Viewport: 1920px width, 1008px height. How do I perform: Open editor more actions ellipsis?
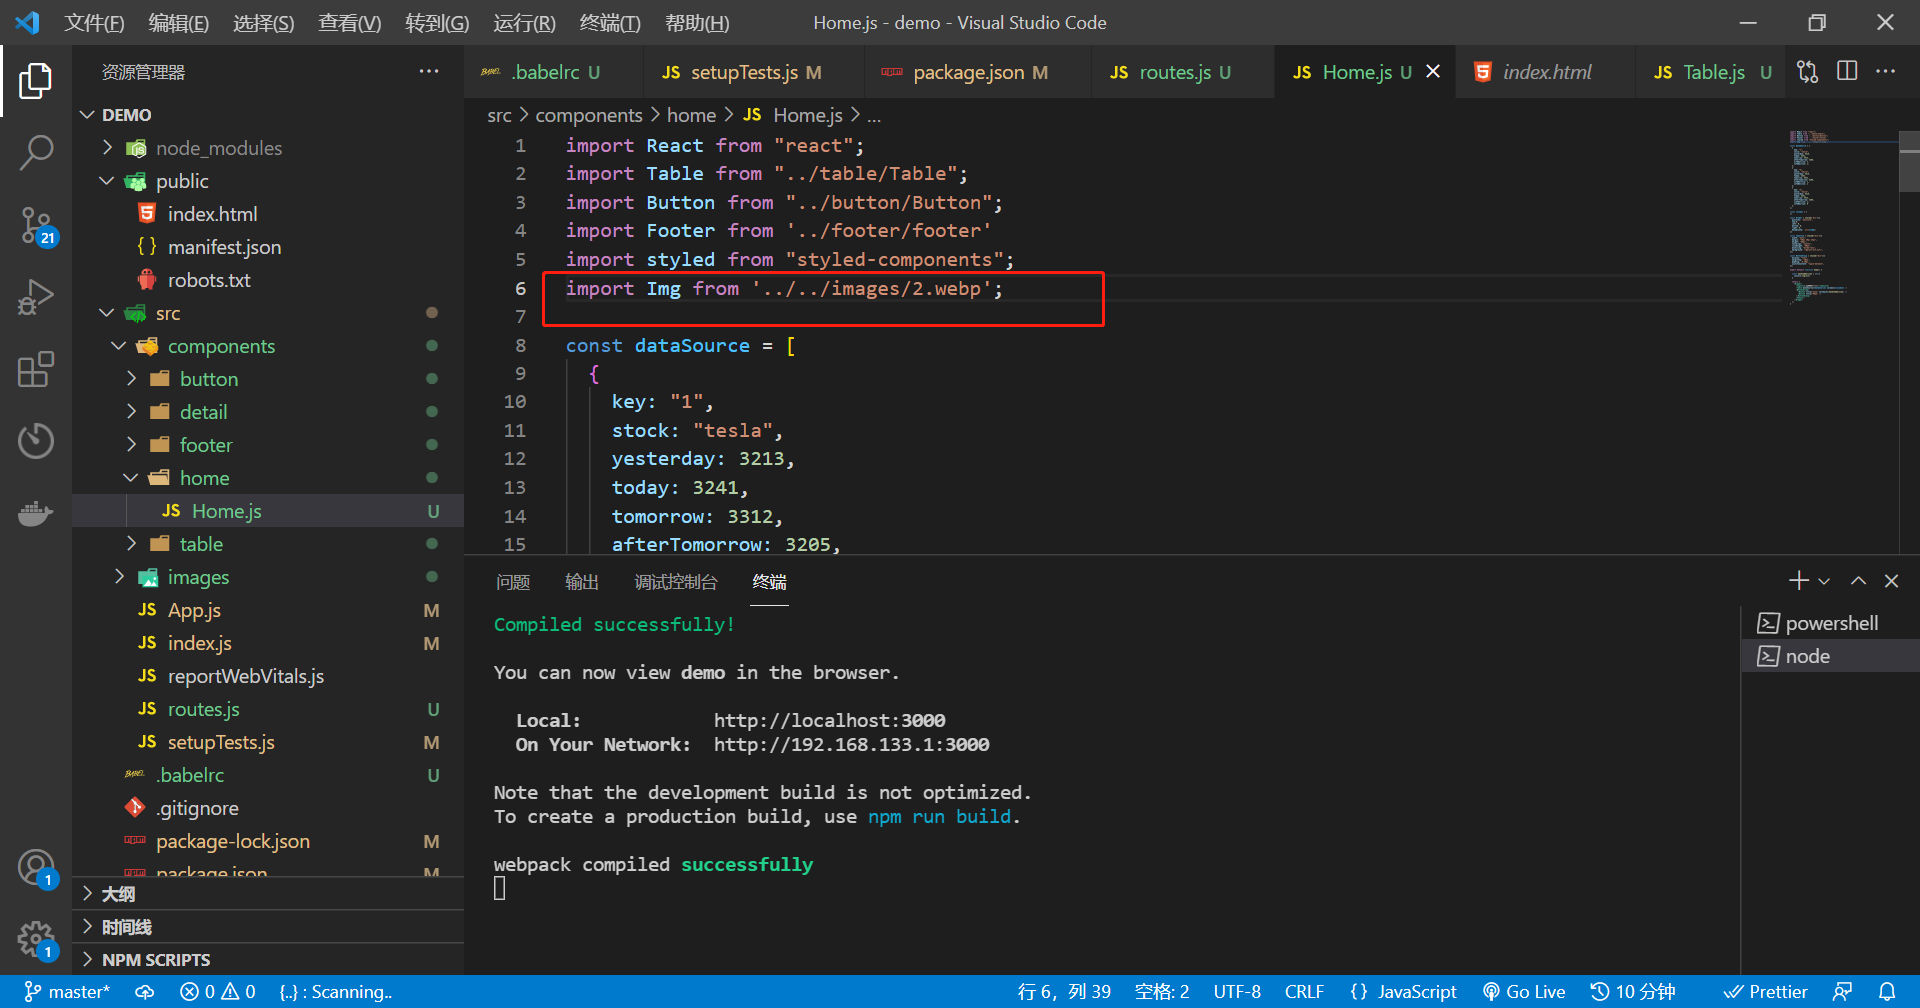tap(1885, 72)
